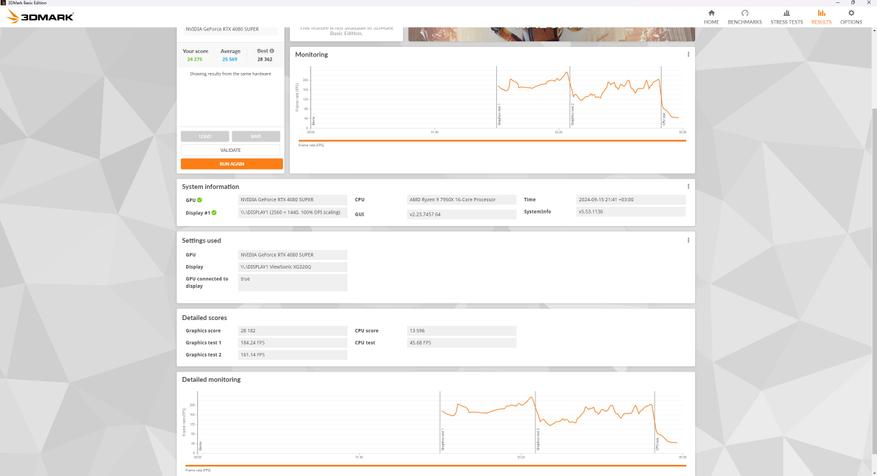Click the Validate button
This screenshot has height=476, width=877.
[x=230, y=150]
